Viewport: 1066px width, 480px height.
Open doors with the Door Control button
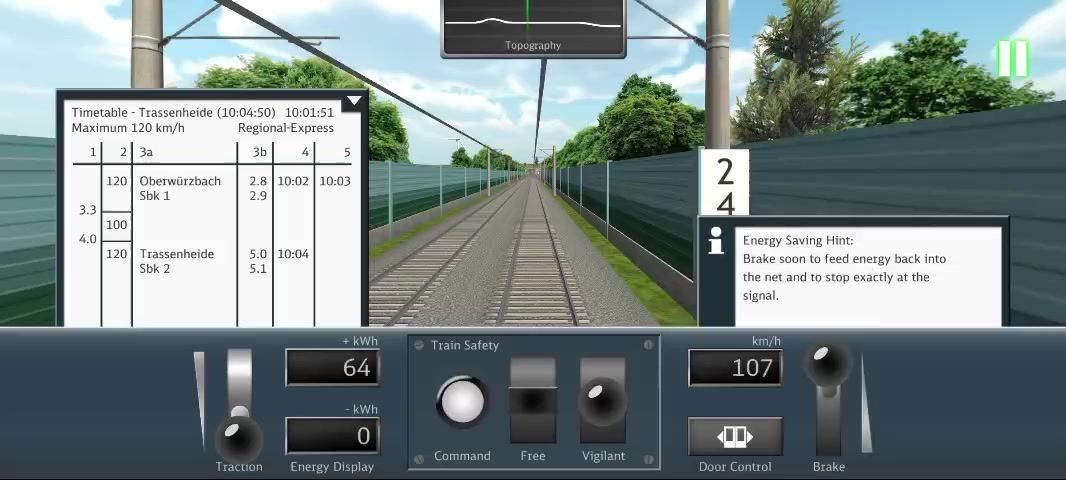pyautogui.click(x=735, y=436)
